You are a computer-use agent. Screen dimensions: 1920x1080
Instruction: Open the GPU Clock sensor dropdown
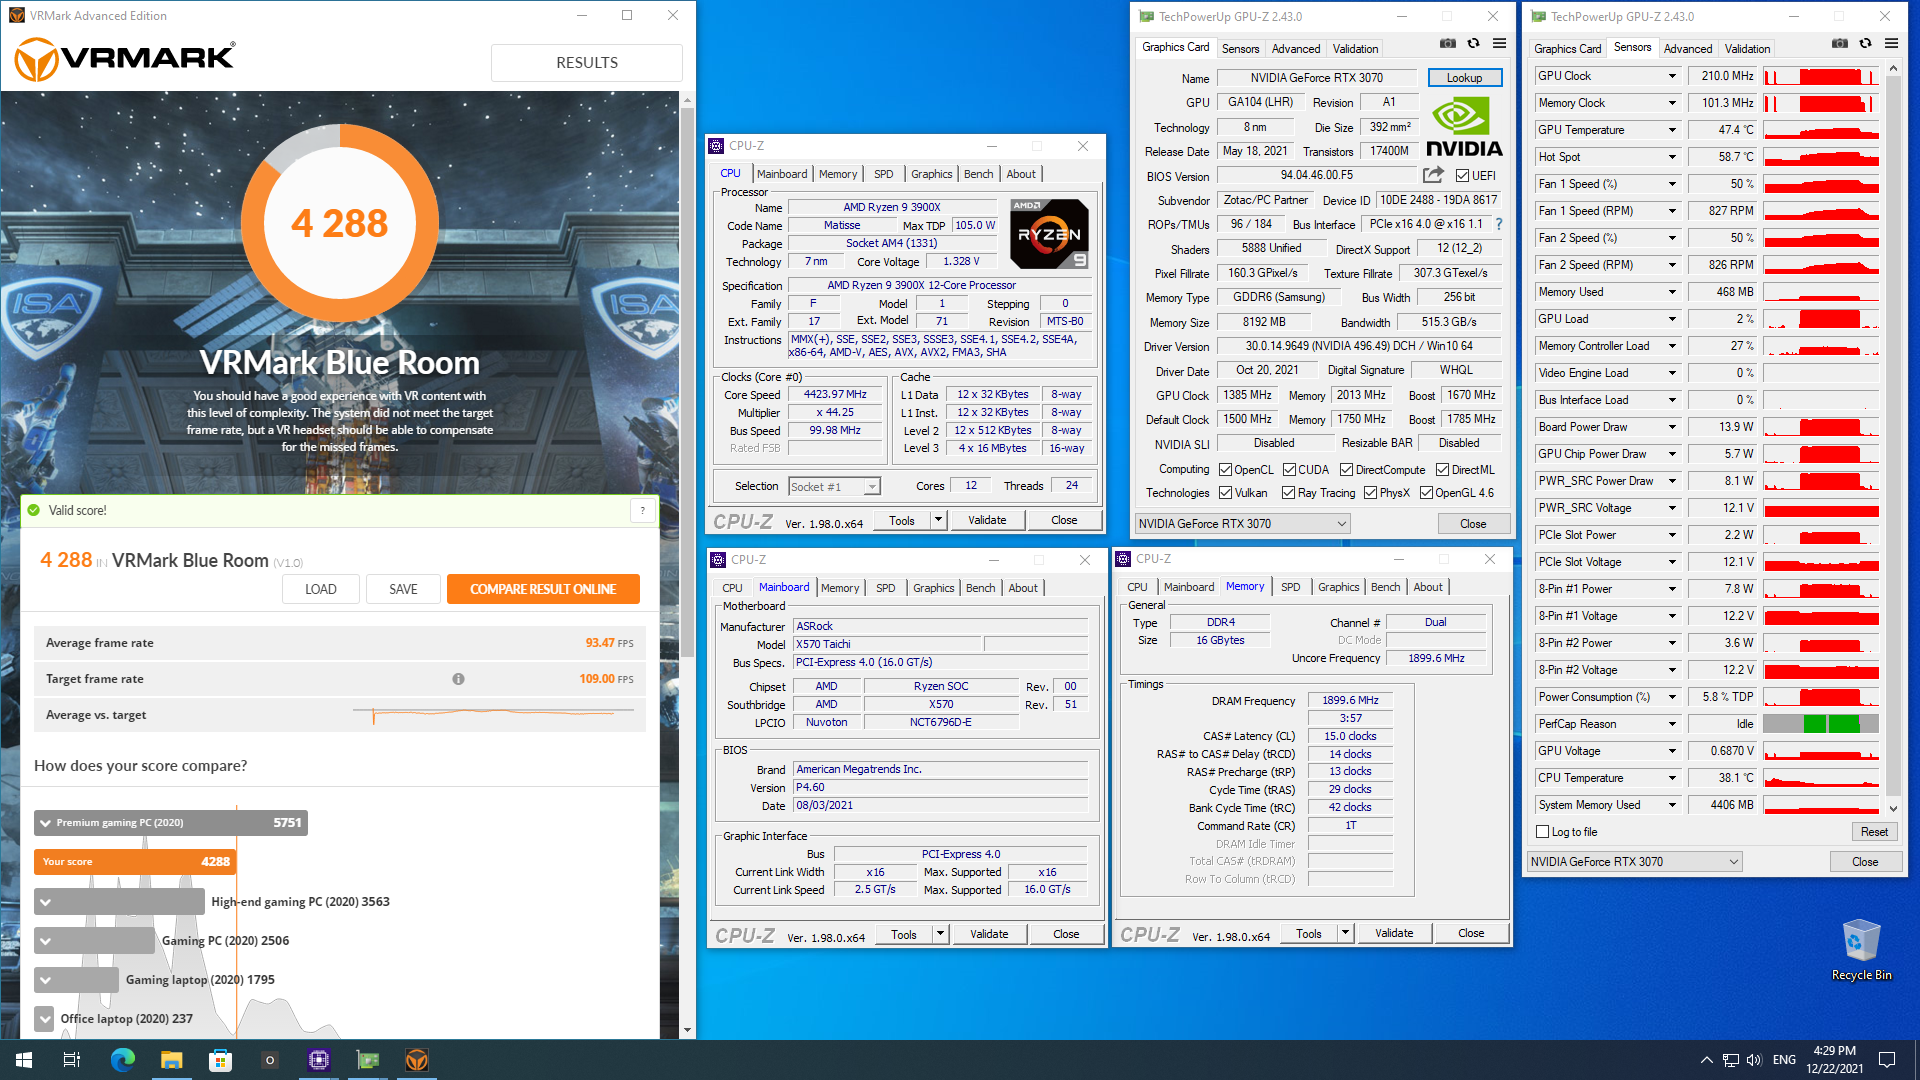[x=1671, y=76]
